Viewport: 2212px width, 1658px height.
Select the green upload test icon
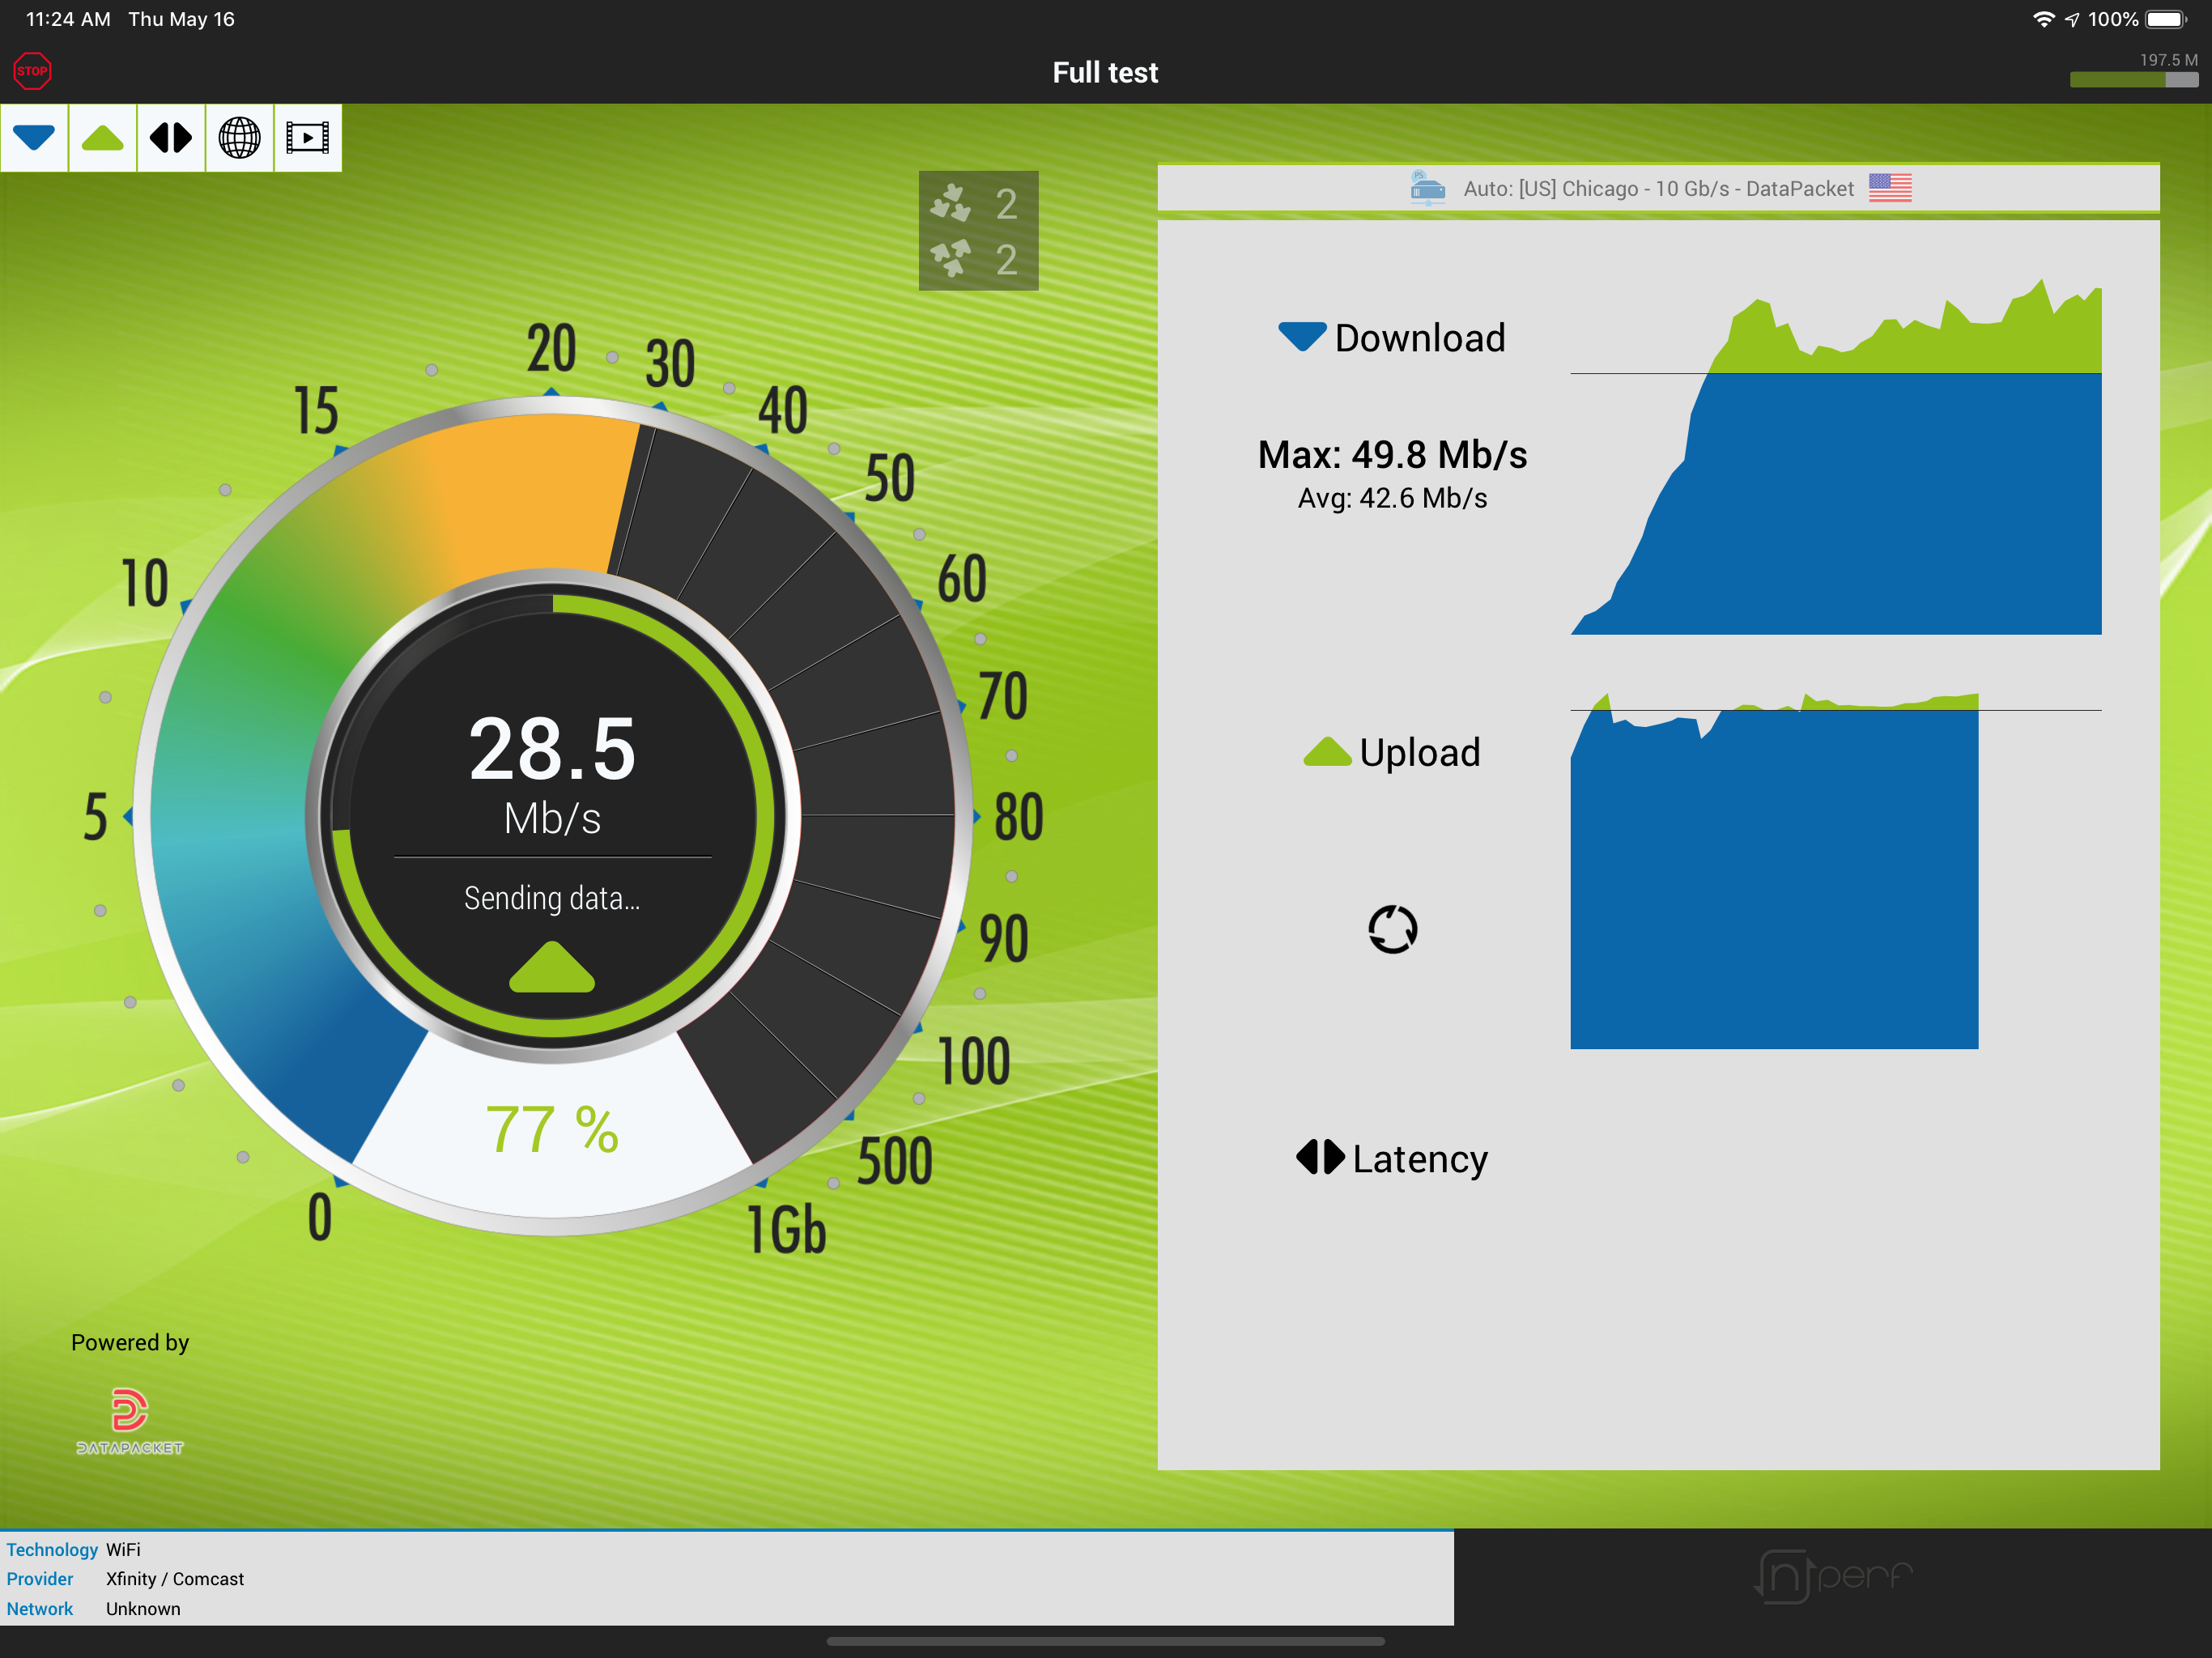102,137
